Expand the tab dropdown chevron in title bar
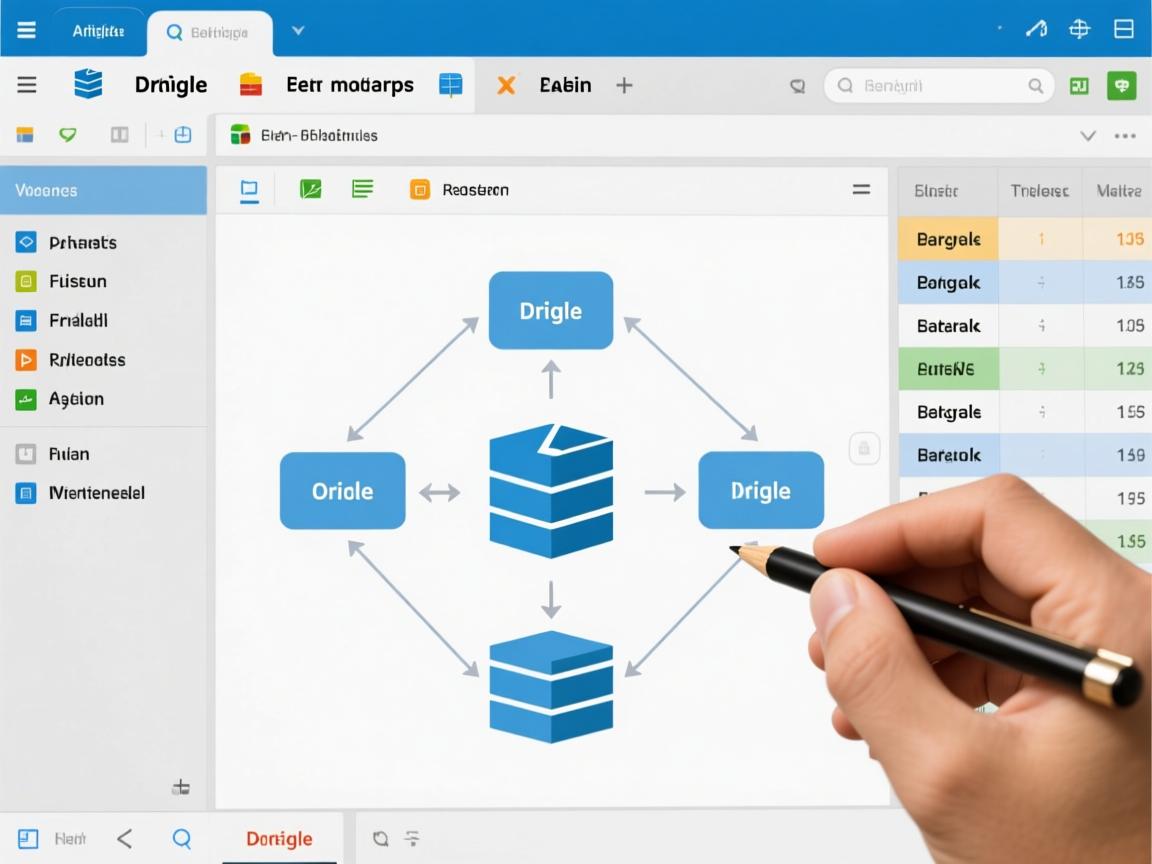The height and width of the screenshot is (864, 1152). tap(297, 31)
